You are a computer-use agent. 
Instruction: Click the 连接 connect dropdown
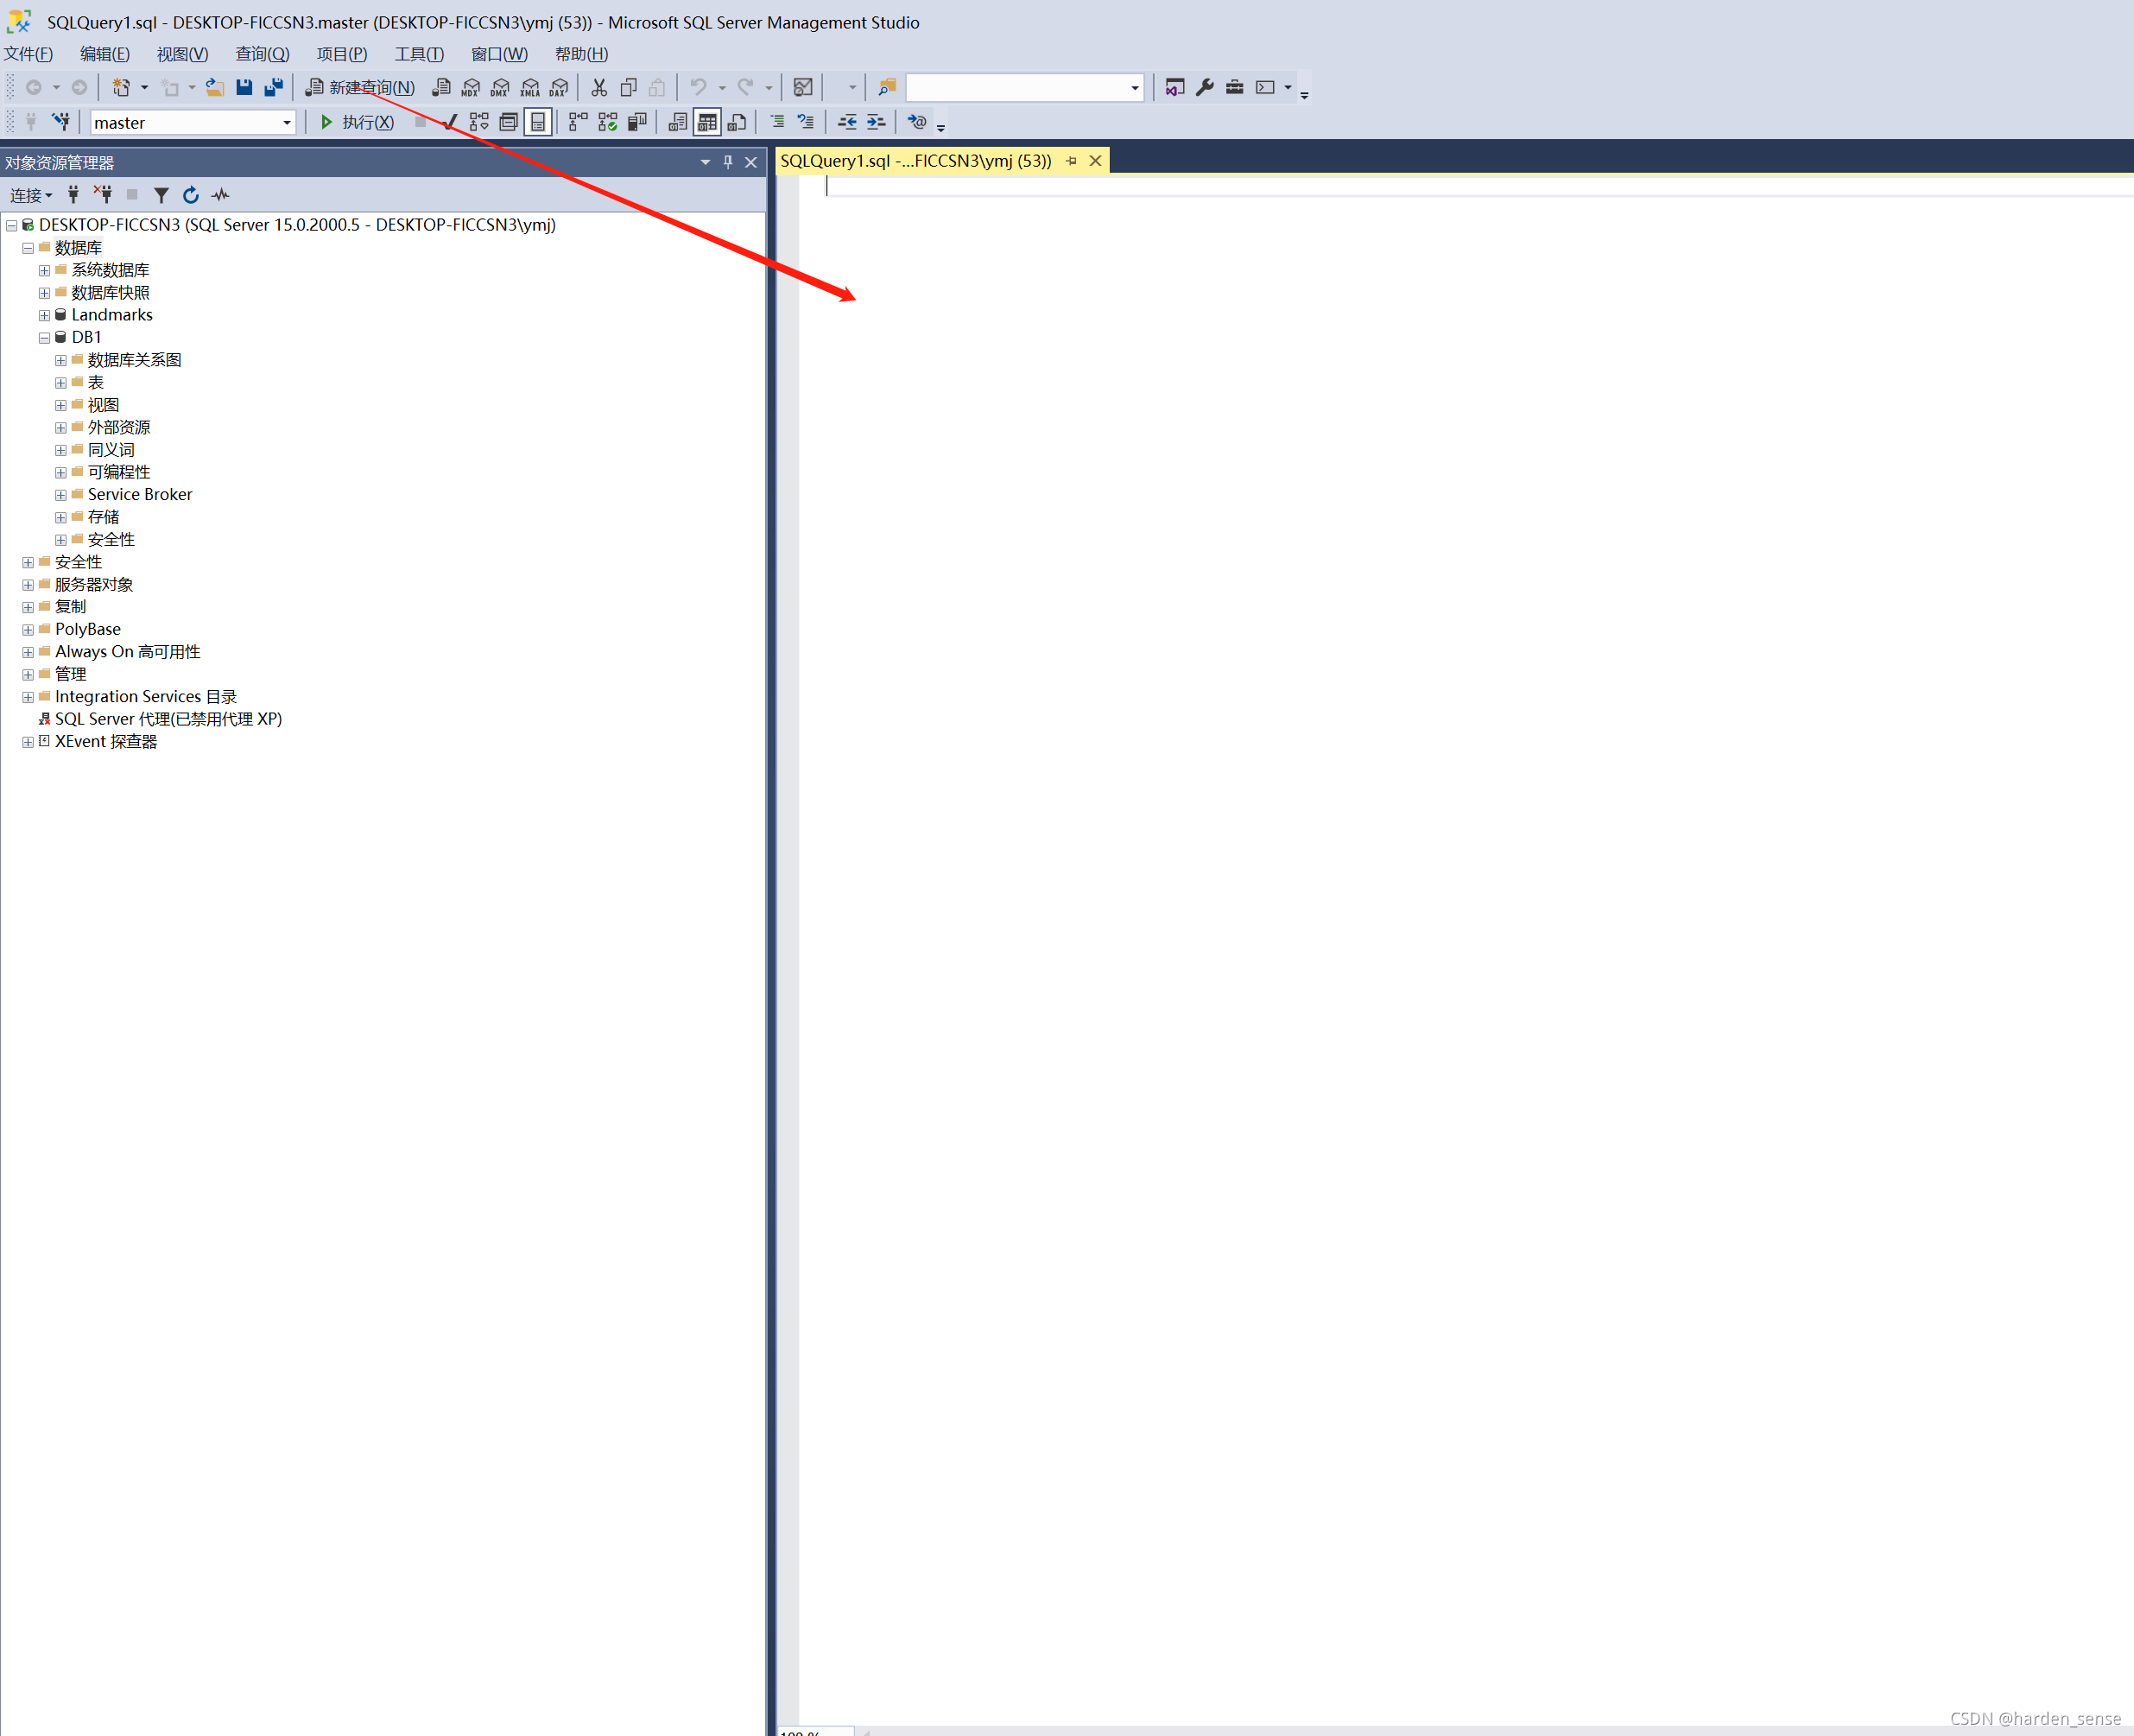coord(31,195)
